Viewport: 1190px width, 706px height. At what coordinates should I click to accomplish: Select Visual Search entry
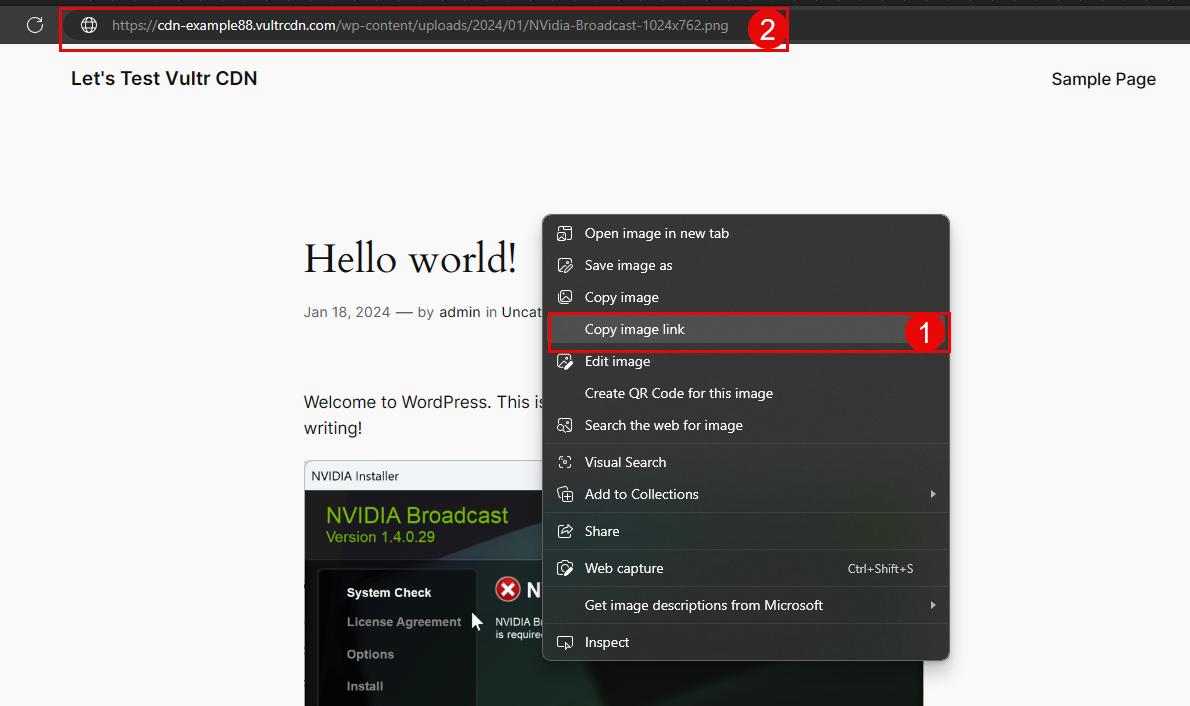746,462
